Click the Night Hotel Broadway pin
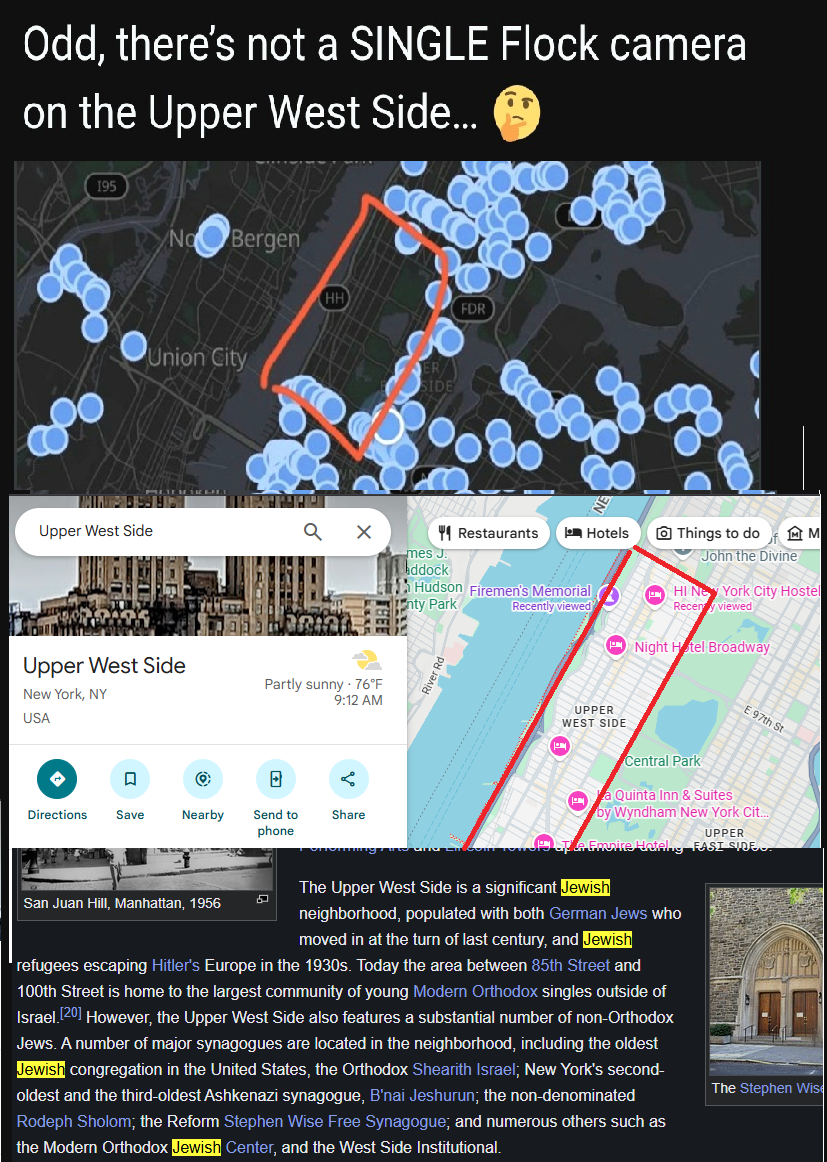This screenshot has height=1162, width=827. (x=615, y=645)
